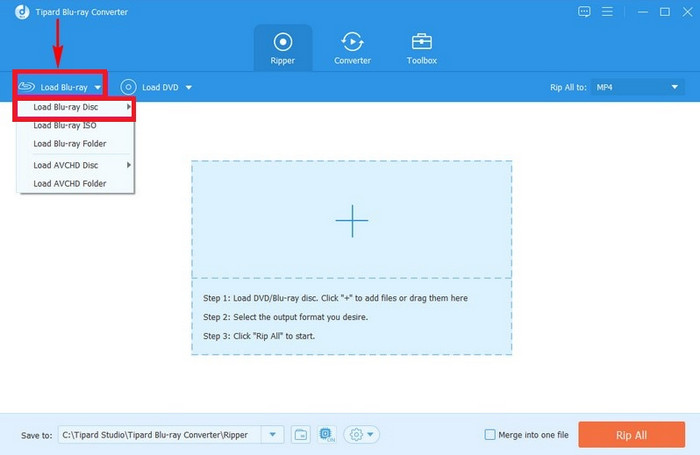The height and width of the screenshot is (455, 700).
Task: Minimize the Tipard window
Action: coord(642,12)
